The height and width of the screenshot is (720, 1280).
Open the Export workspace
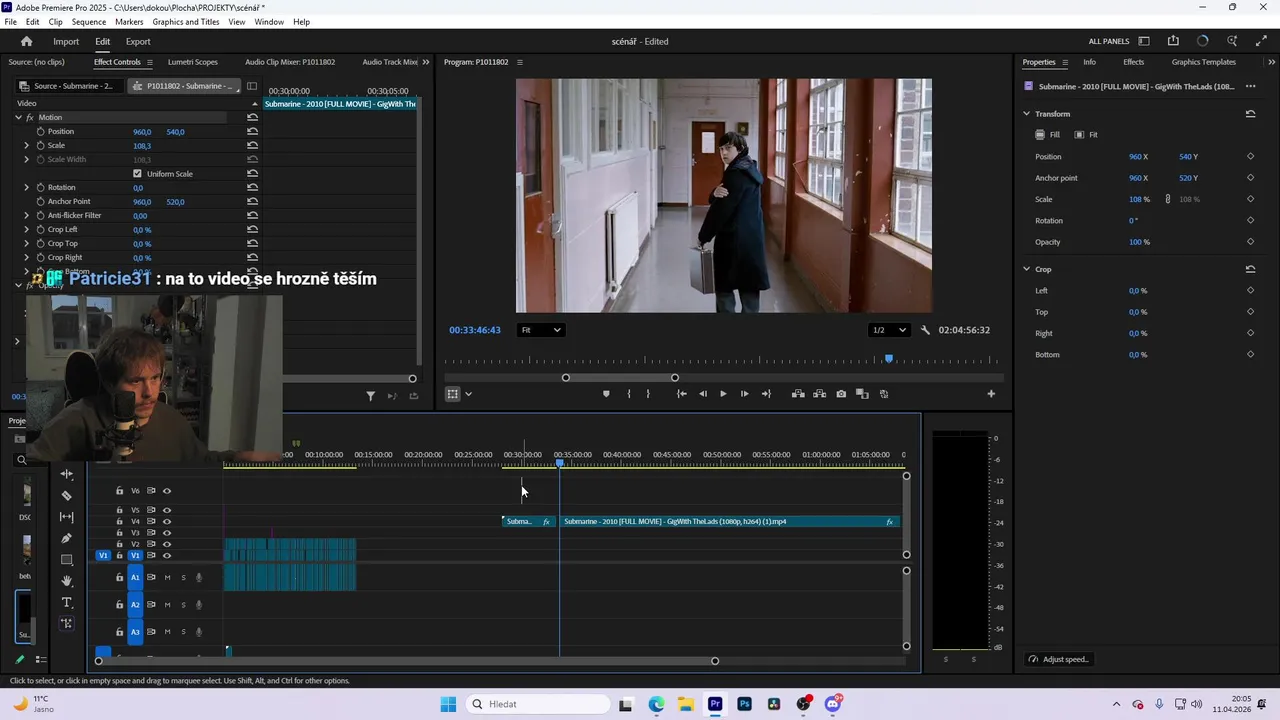pyautogui.click(x=138, y=42)
